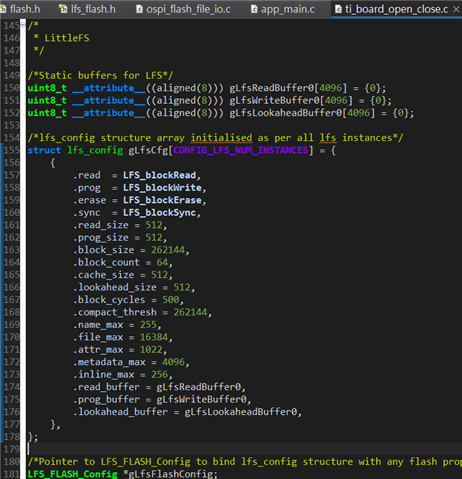462x479 pixels.
Task: Switch to ospi_flash_file_io.c tab
Action: (x=184, y=9)
